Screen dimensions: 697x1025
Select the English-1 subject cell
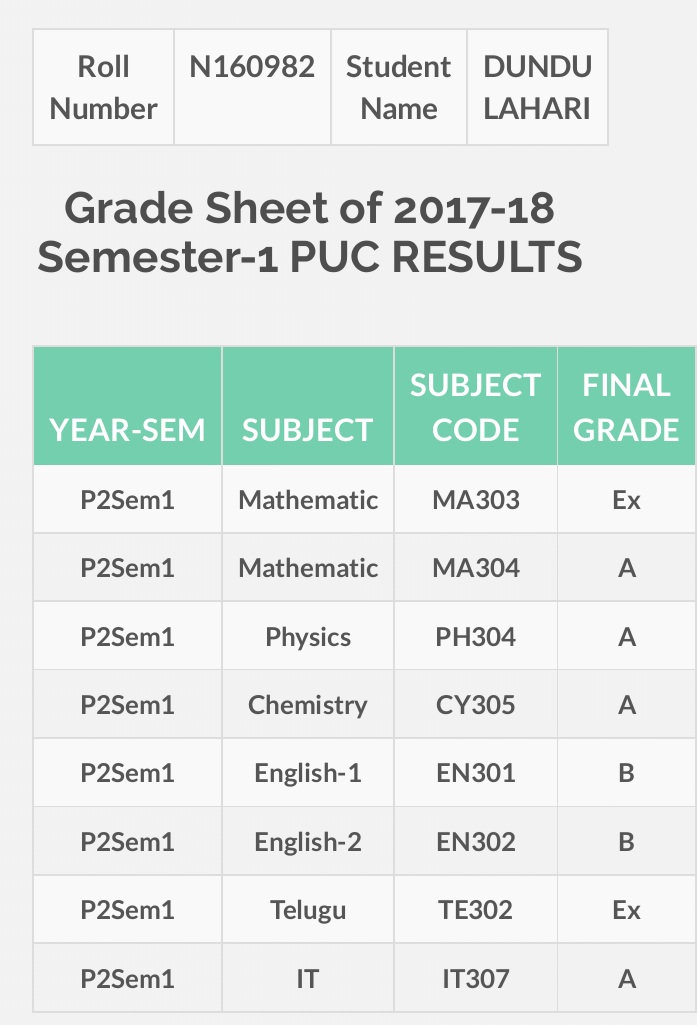click(308, 773)
